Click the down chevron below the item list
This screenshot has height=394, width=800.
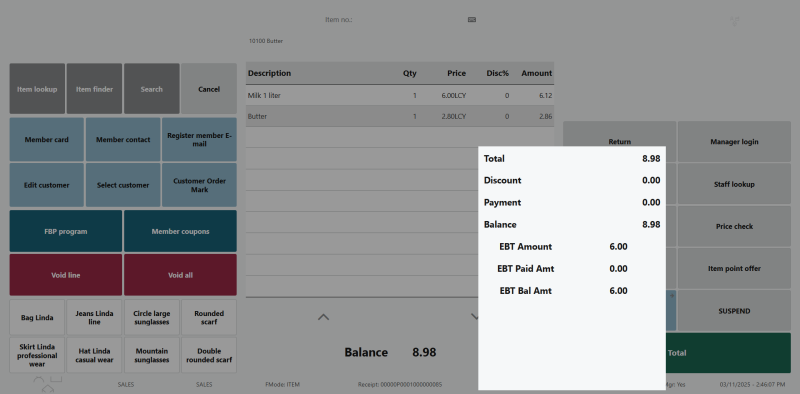tap(474, 317)
